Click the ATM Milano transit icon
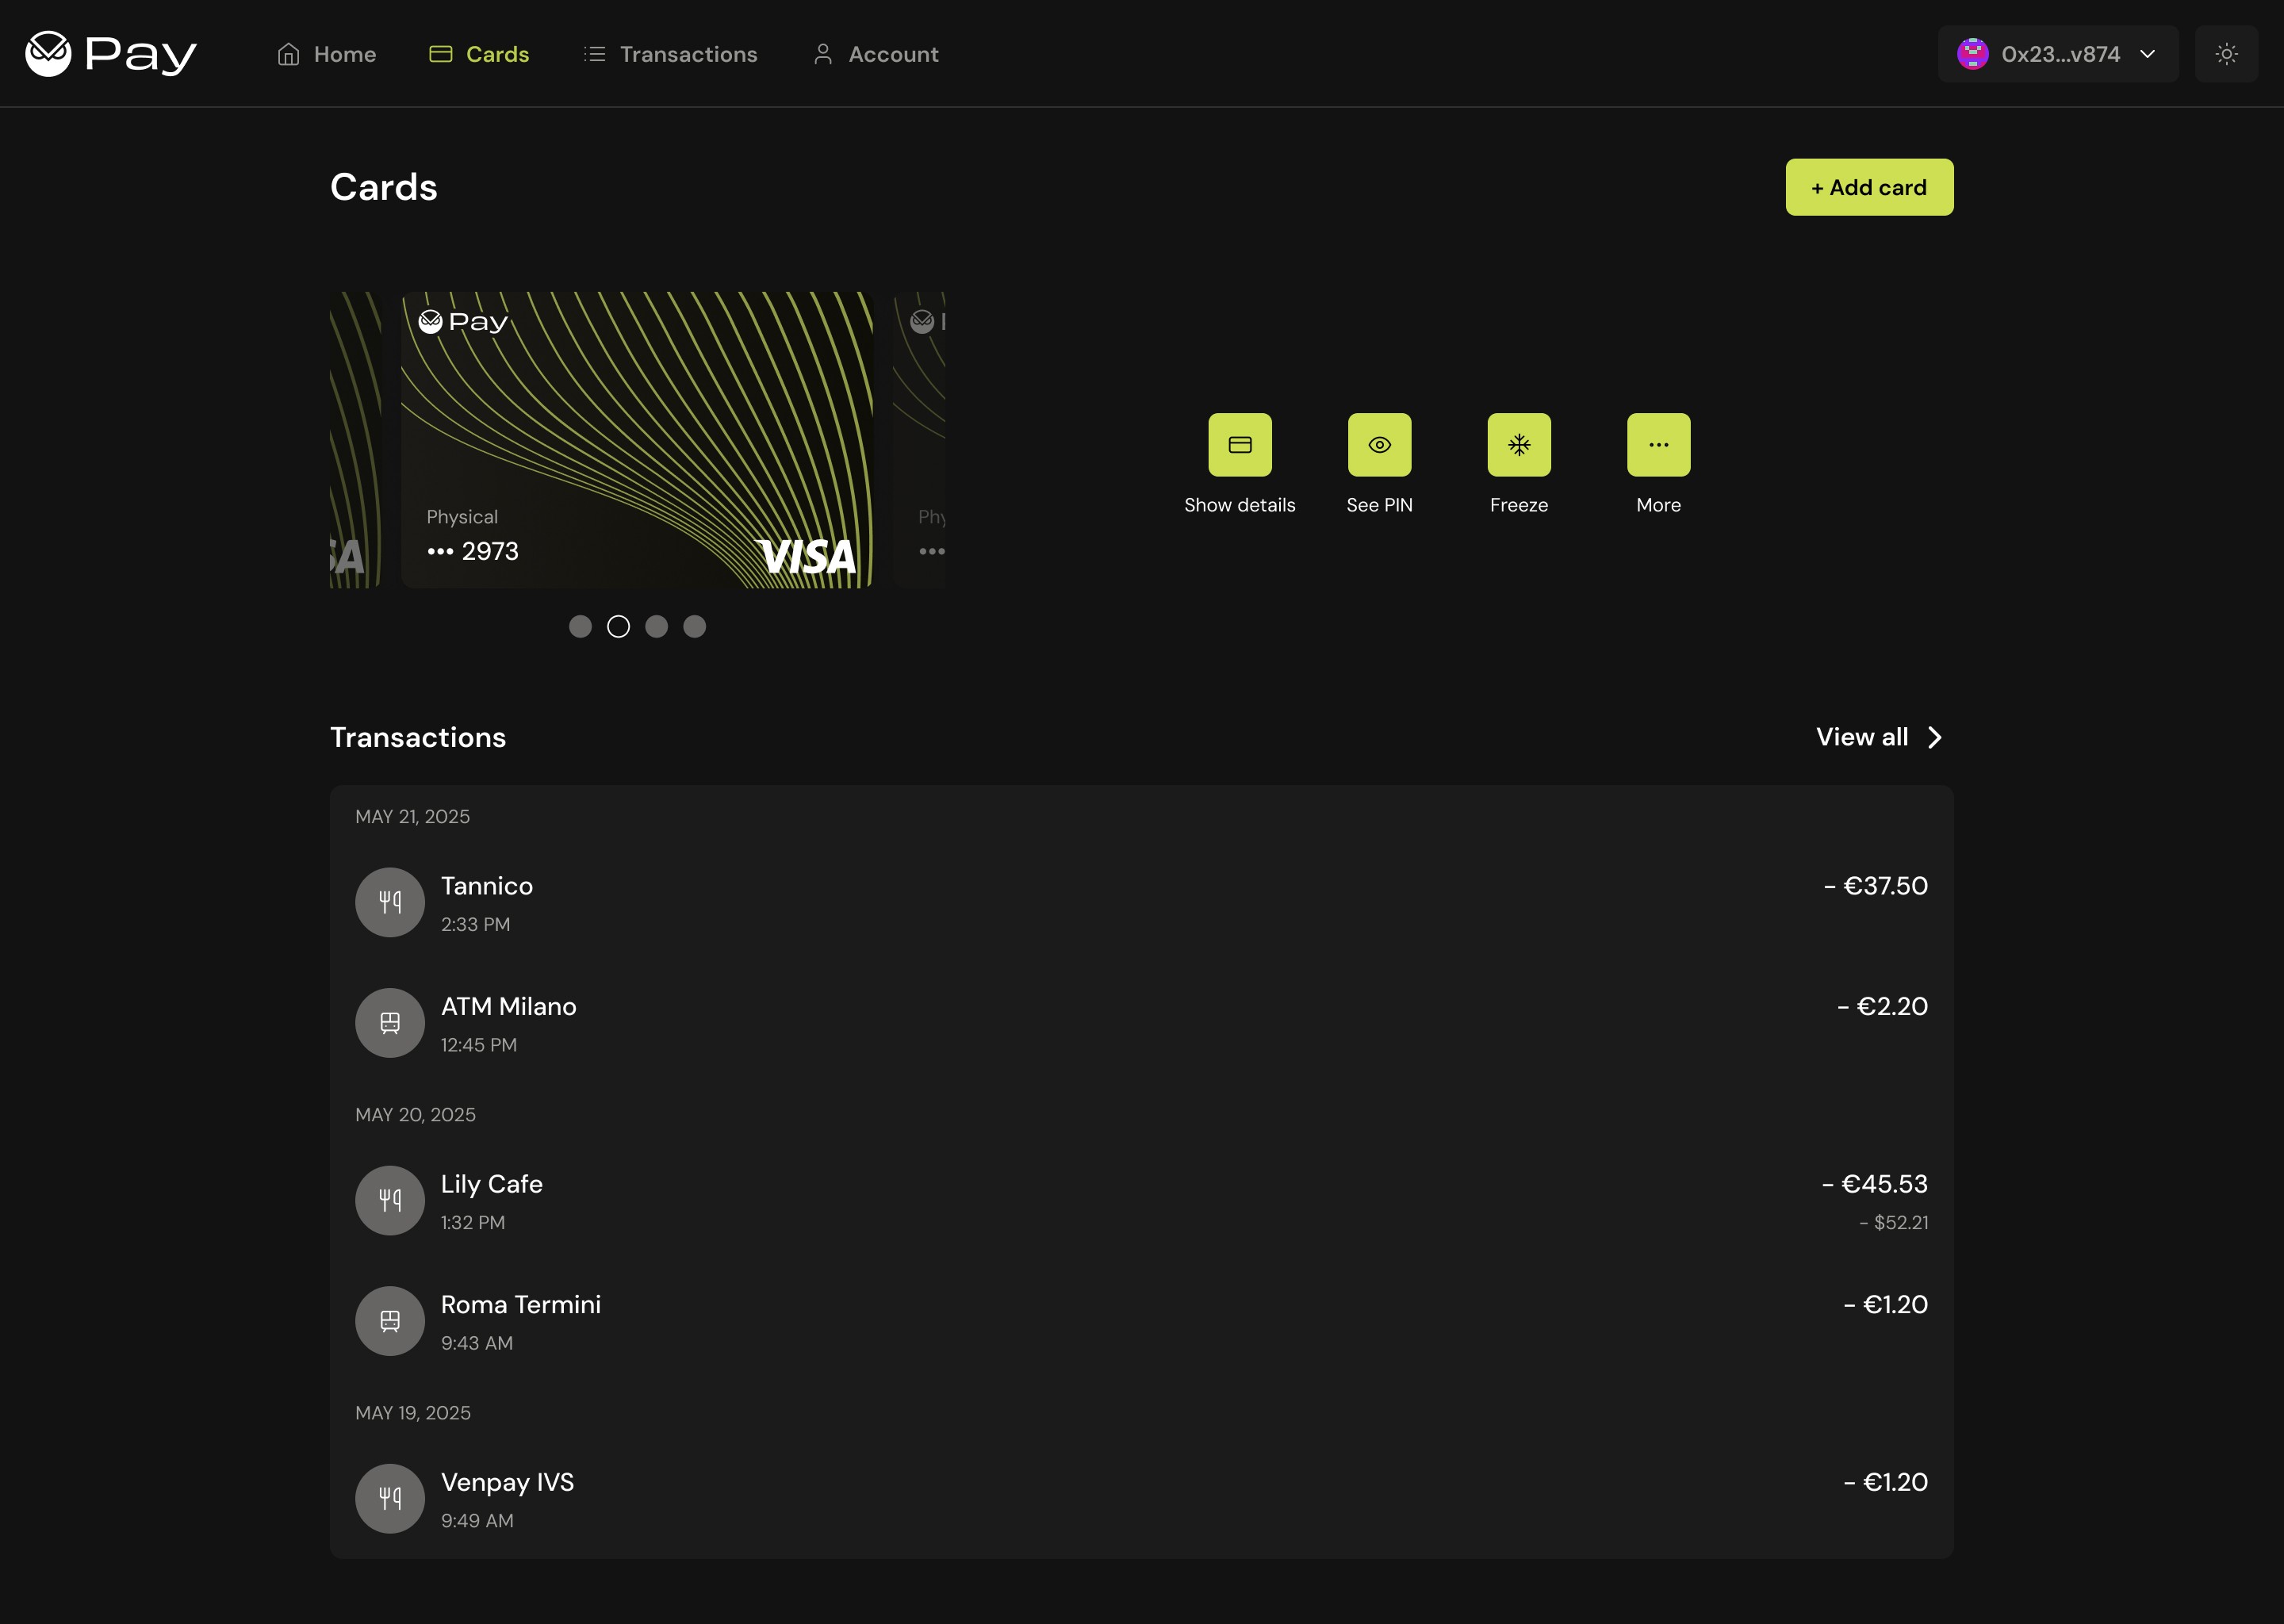This screenshot has width=2284, height=1624. (x=390, y=1022)
